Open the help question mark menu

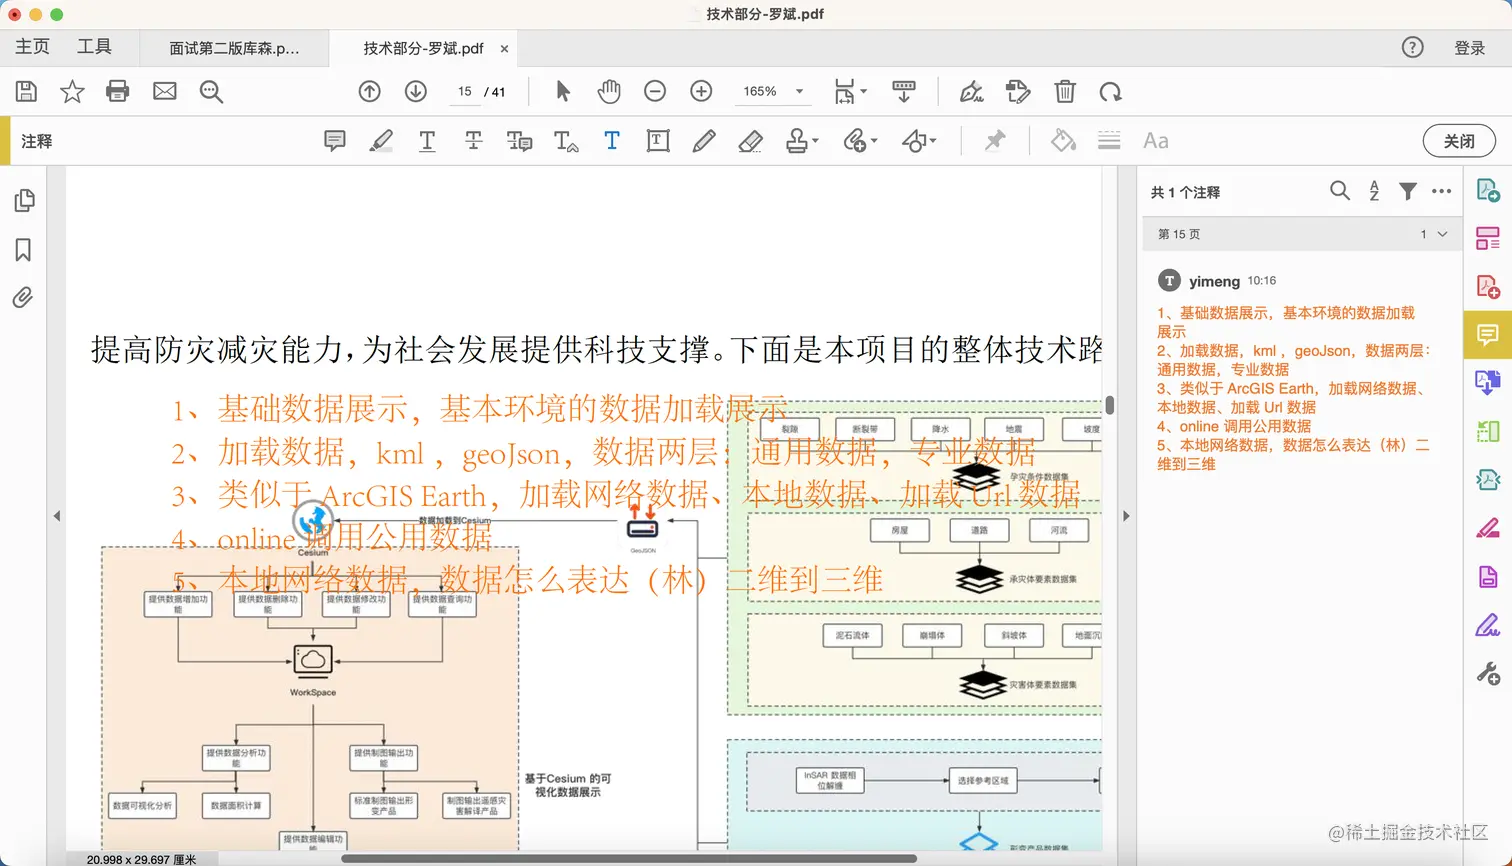pos(1412,47)
